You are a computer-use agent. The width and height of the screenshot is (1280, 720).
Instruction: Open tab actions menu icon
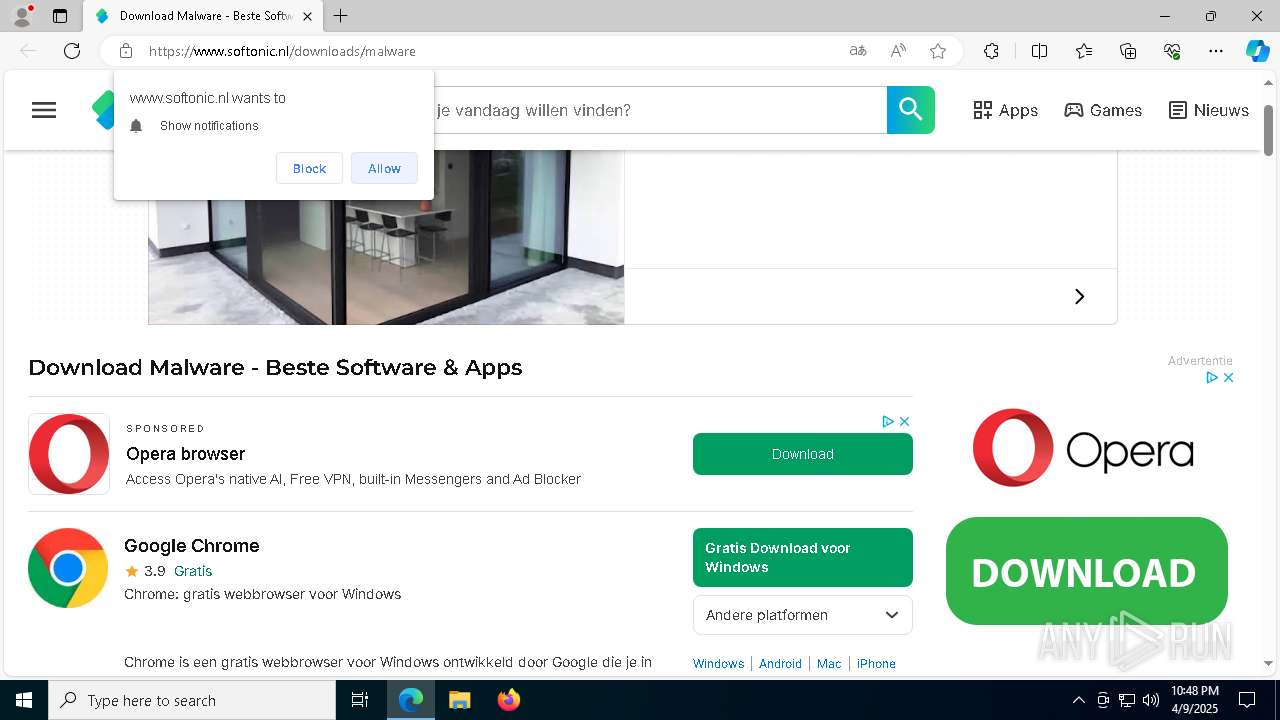tap(60, 16)
